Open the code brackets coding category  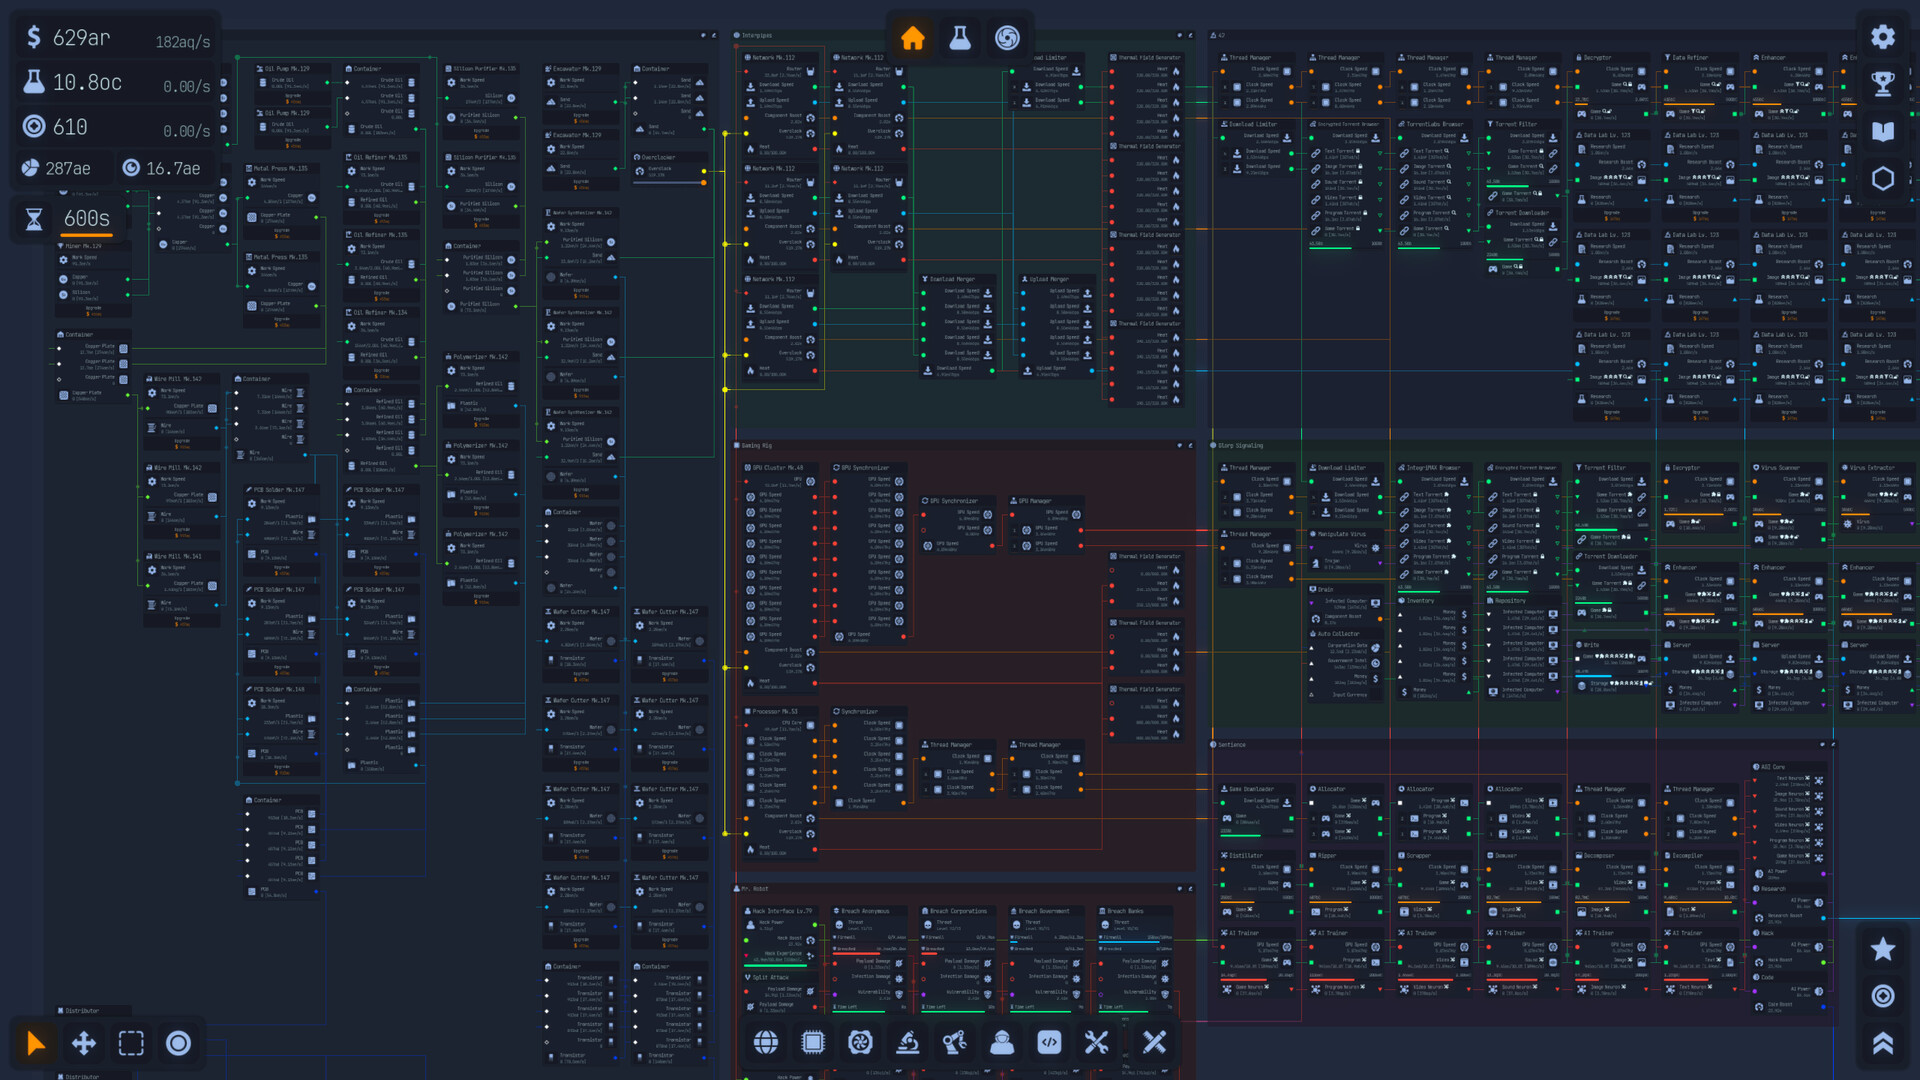click(x=1049, y=1043)
